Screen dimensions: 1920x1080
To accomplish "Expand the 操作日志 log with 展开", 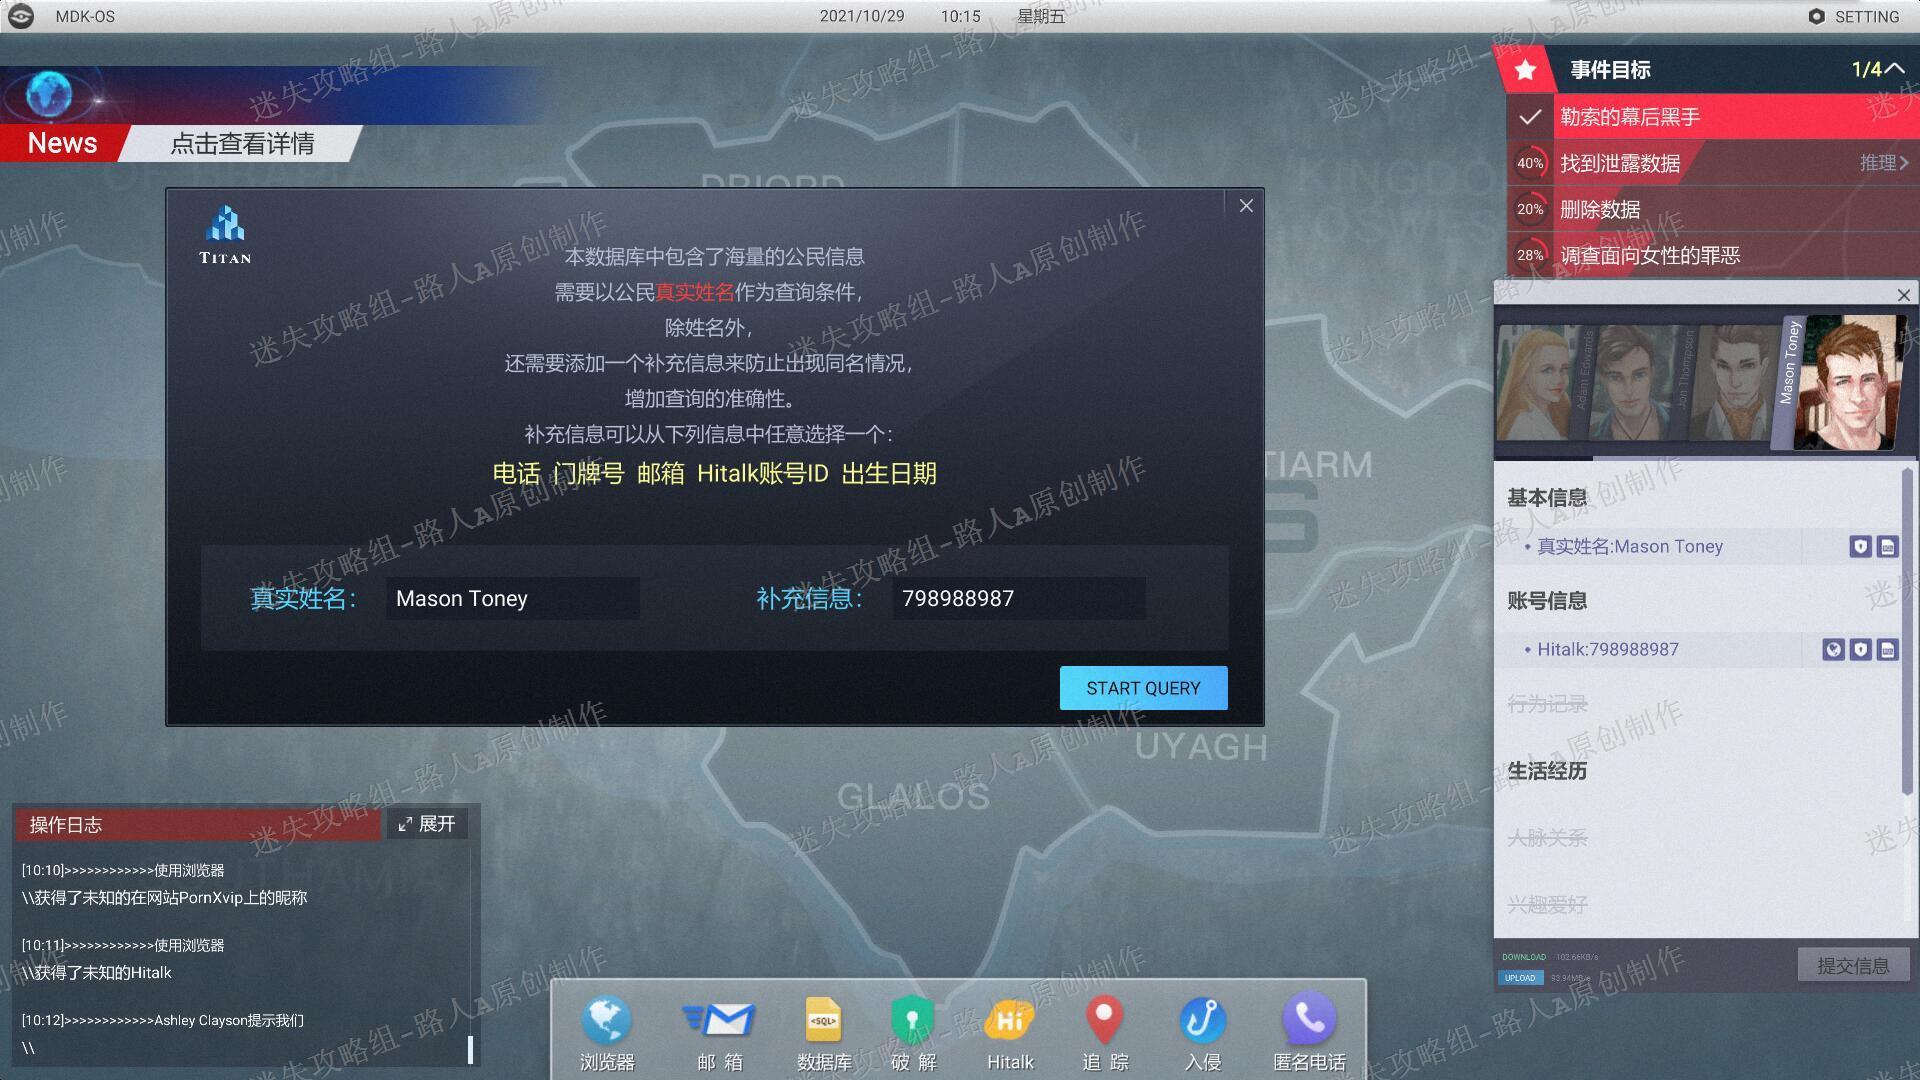I will coord(427,824).
